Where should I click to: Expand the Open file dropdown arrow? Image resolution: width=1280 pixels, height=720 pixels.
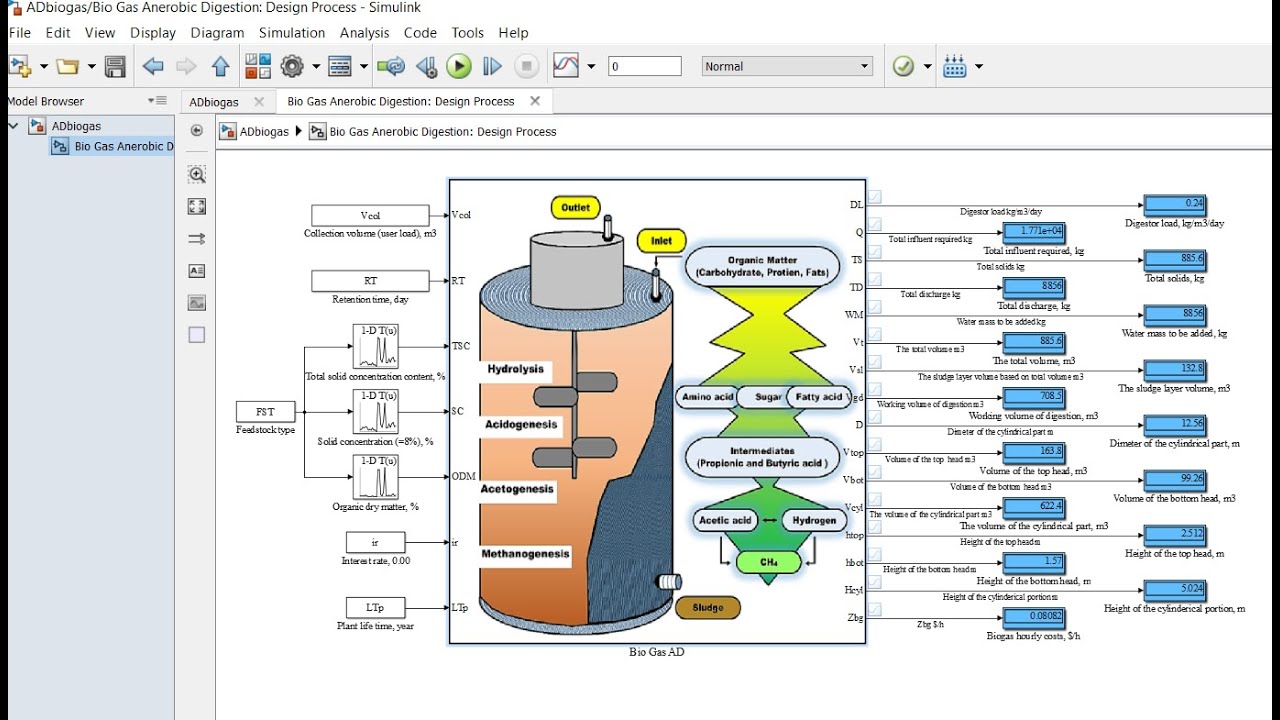(92, 67)
